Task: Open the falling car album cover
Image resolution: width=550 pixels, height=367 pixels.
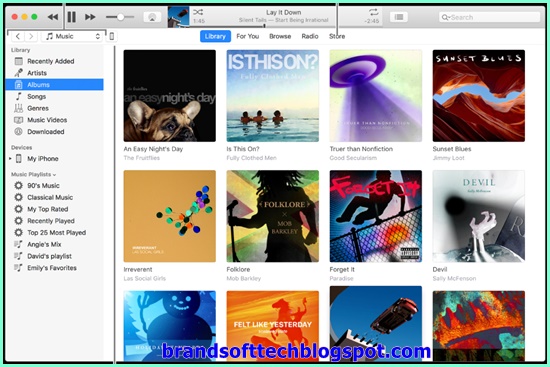Action: pos(376,323)
